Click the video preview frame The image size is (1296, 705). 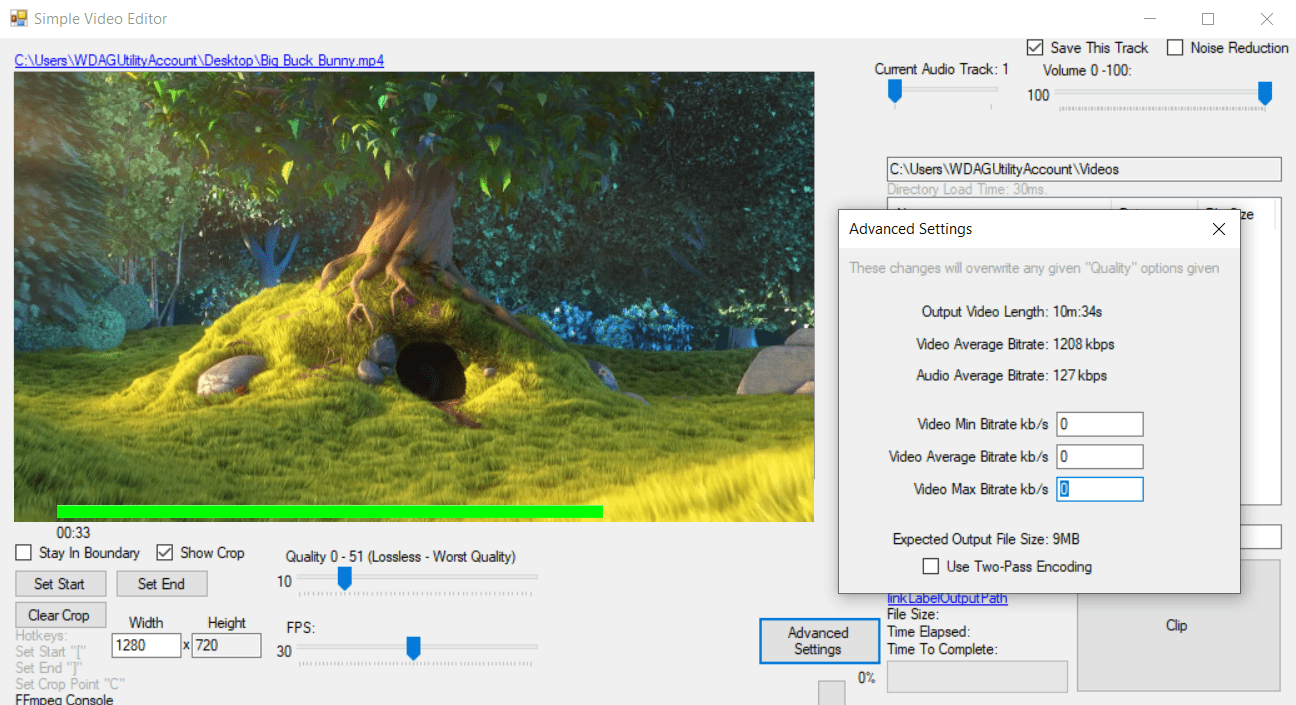[x=414, y=296]
